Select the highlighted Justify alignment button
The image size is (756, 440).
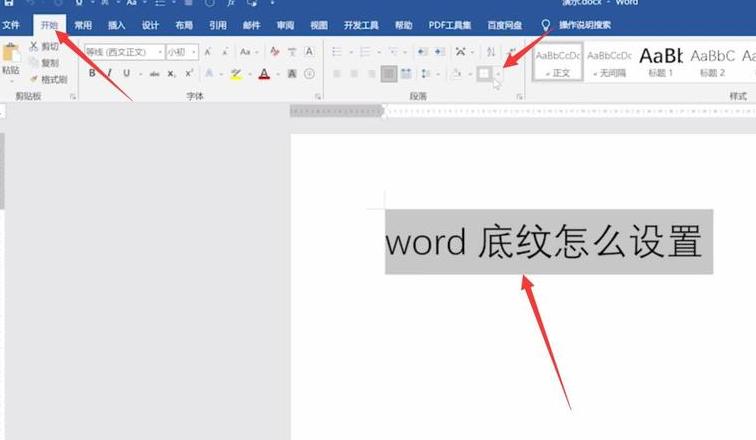[x=389, y=74]
